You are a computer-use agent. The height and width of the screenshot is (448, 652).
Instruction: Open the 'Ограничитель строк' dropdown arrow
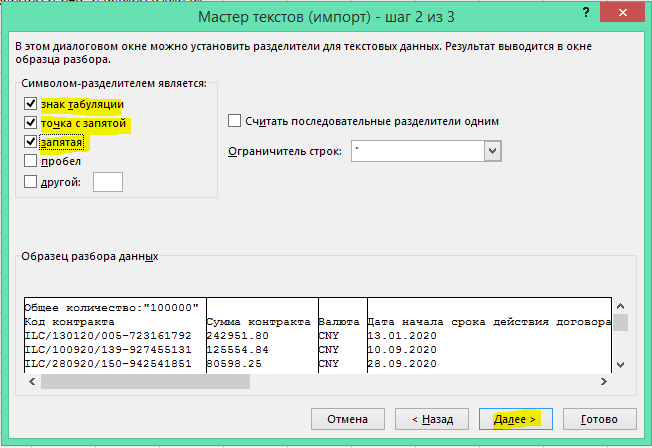[x=491, y=150]
